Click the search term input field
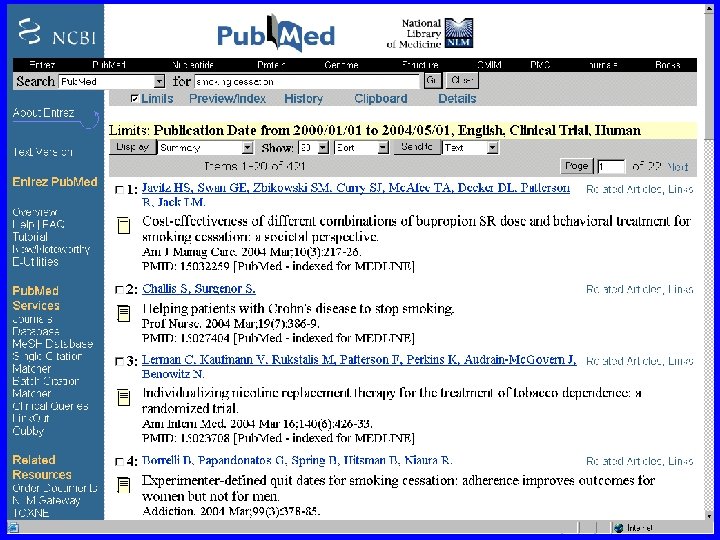The height and width of the screenshot is (540, 720). [x=307, y=82]
